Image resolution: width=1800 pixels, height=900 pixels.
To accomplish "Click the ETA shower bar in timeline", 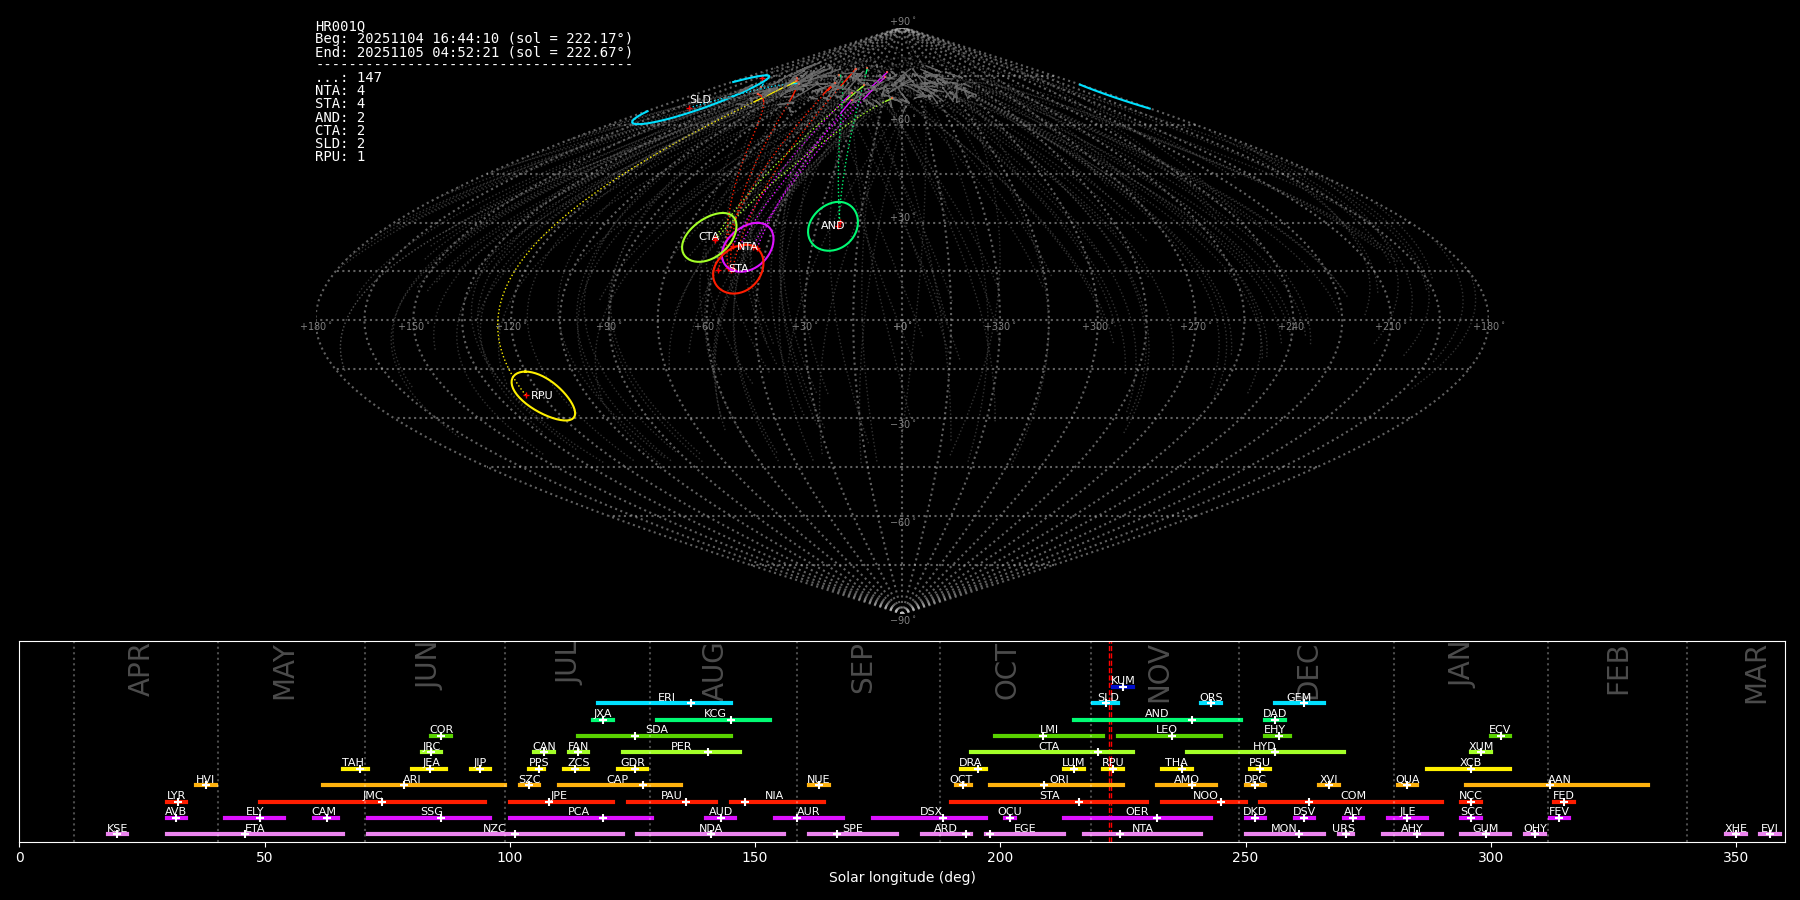I will (x=255, y=834).
